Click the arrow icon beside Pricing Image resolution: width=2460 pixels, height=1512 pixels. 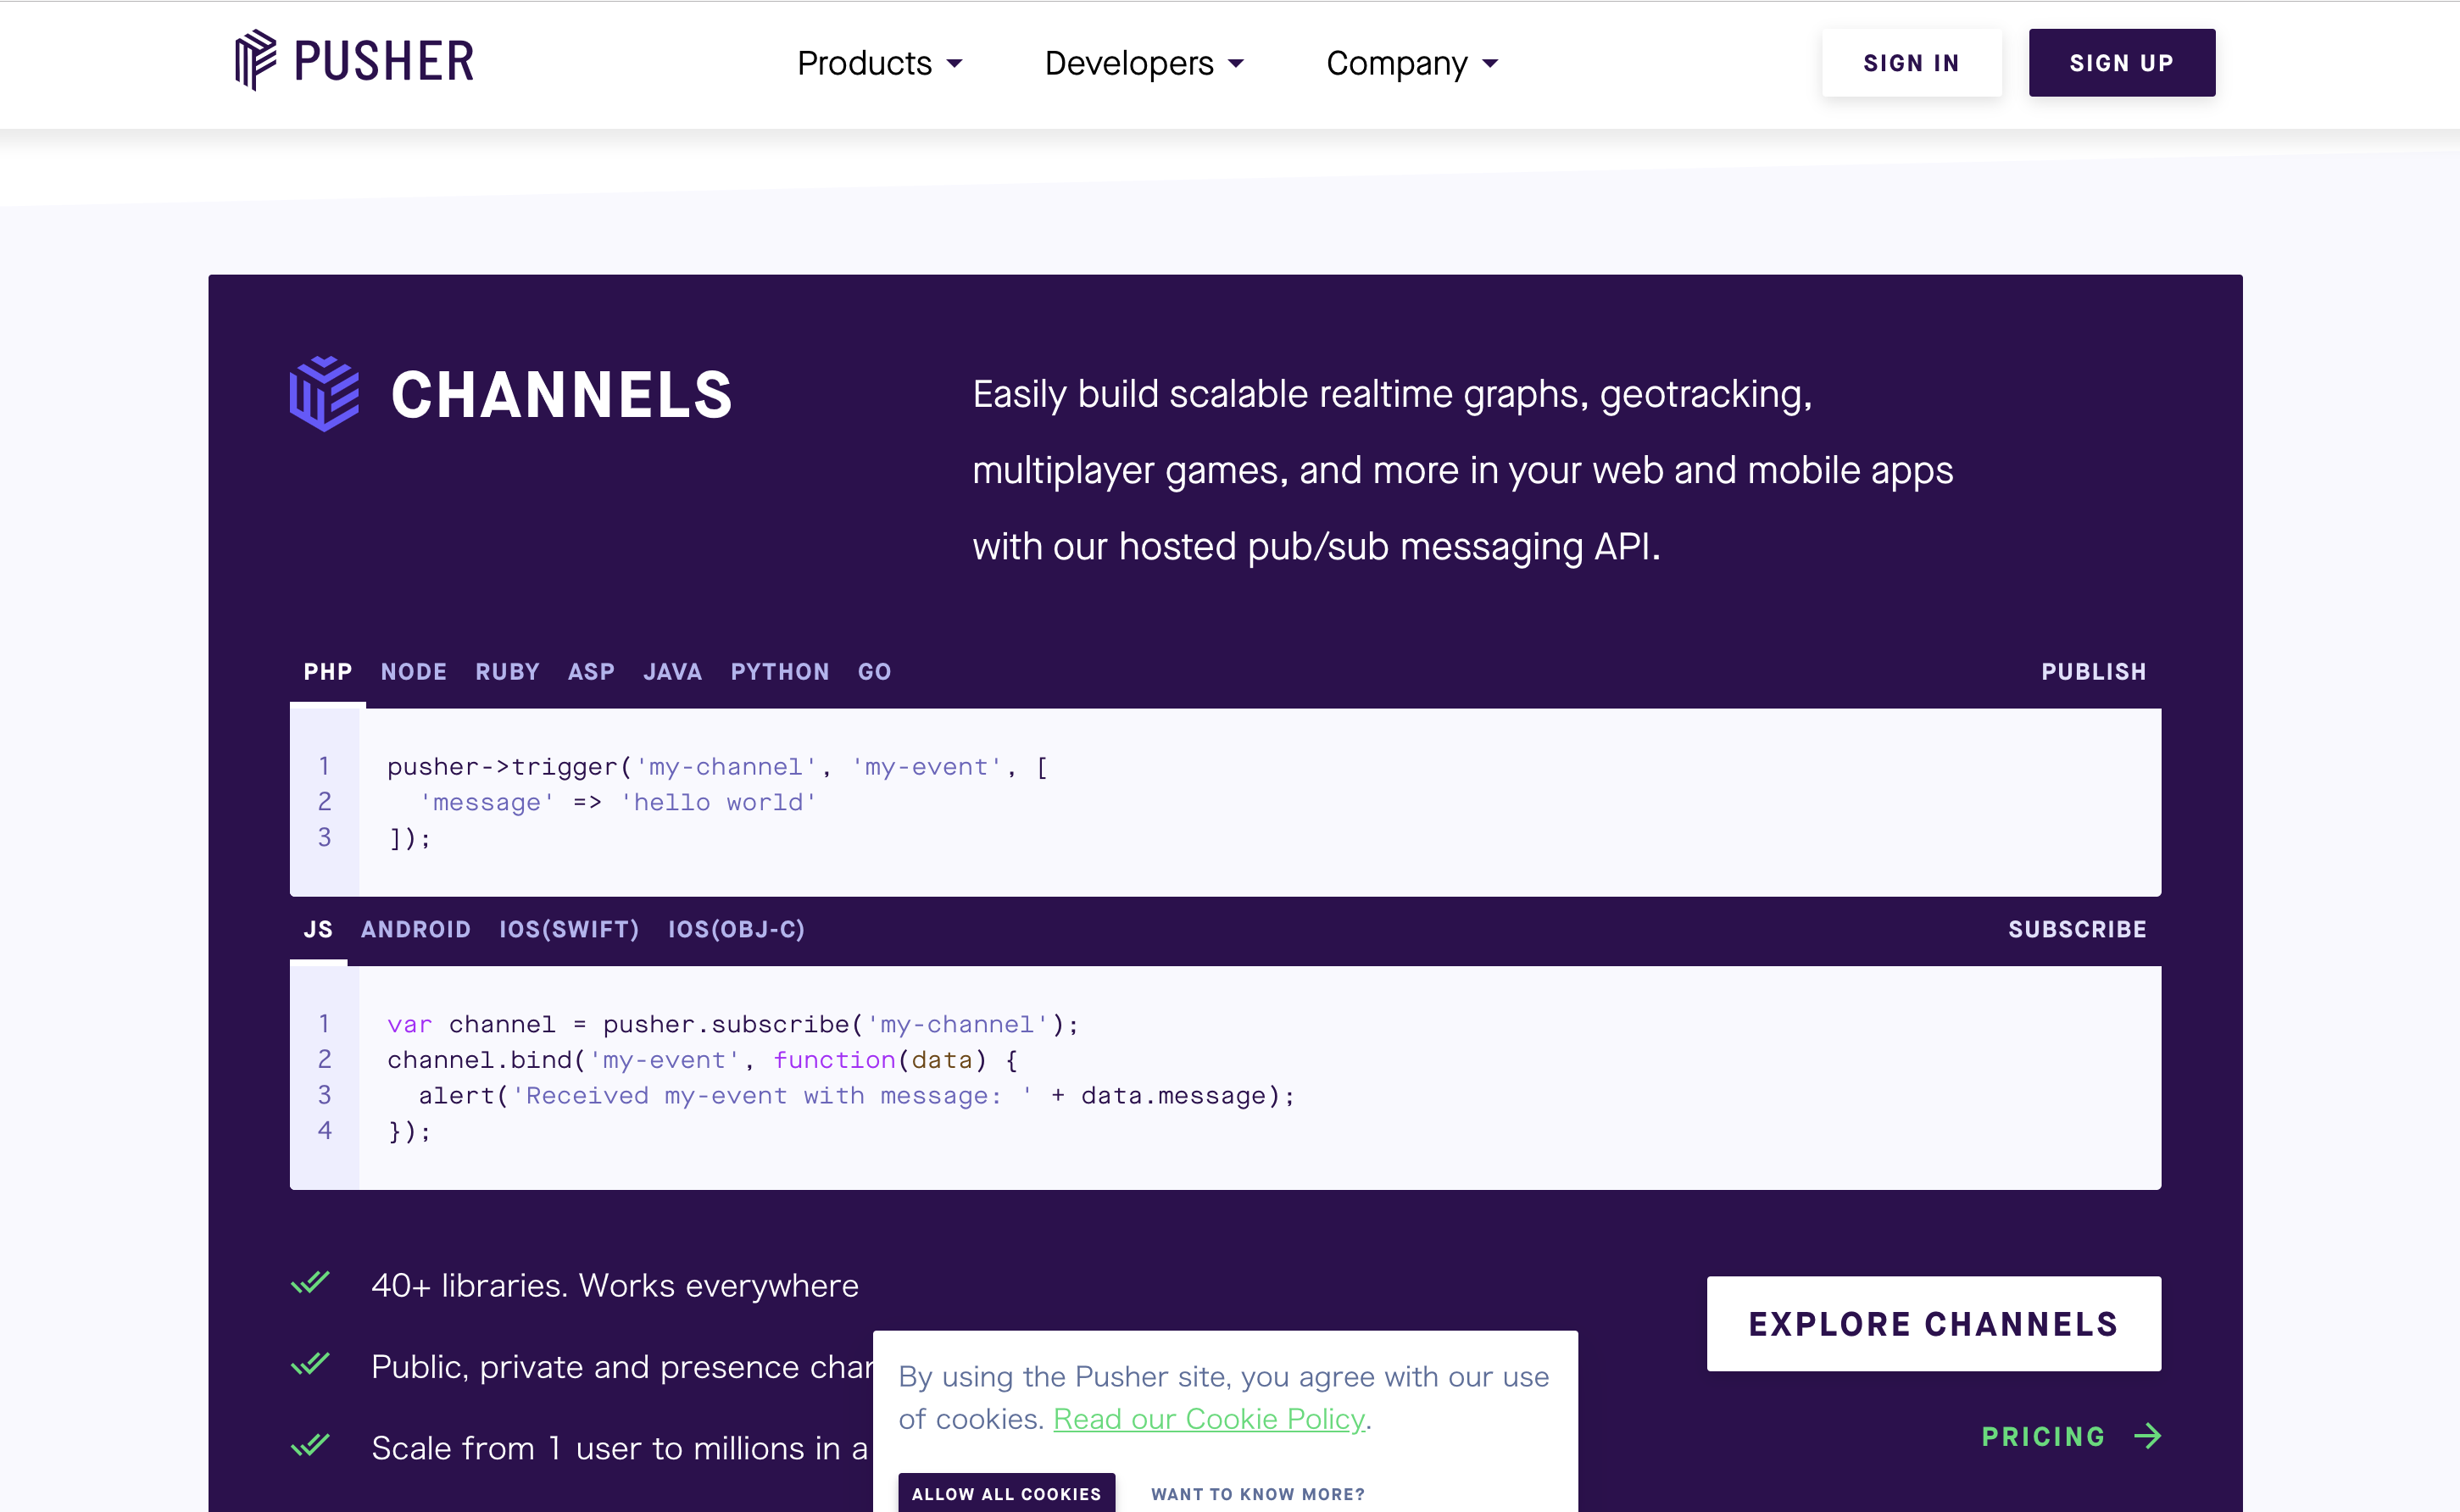tap(2147, 1437)
